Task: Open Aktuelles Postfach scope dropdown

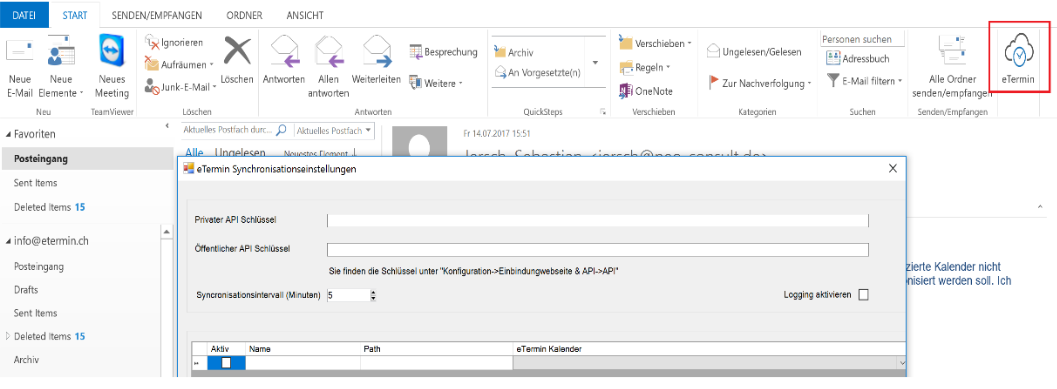Action: pos(335,130)
